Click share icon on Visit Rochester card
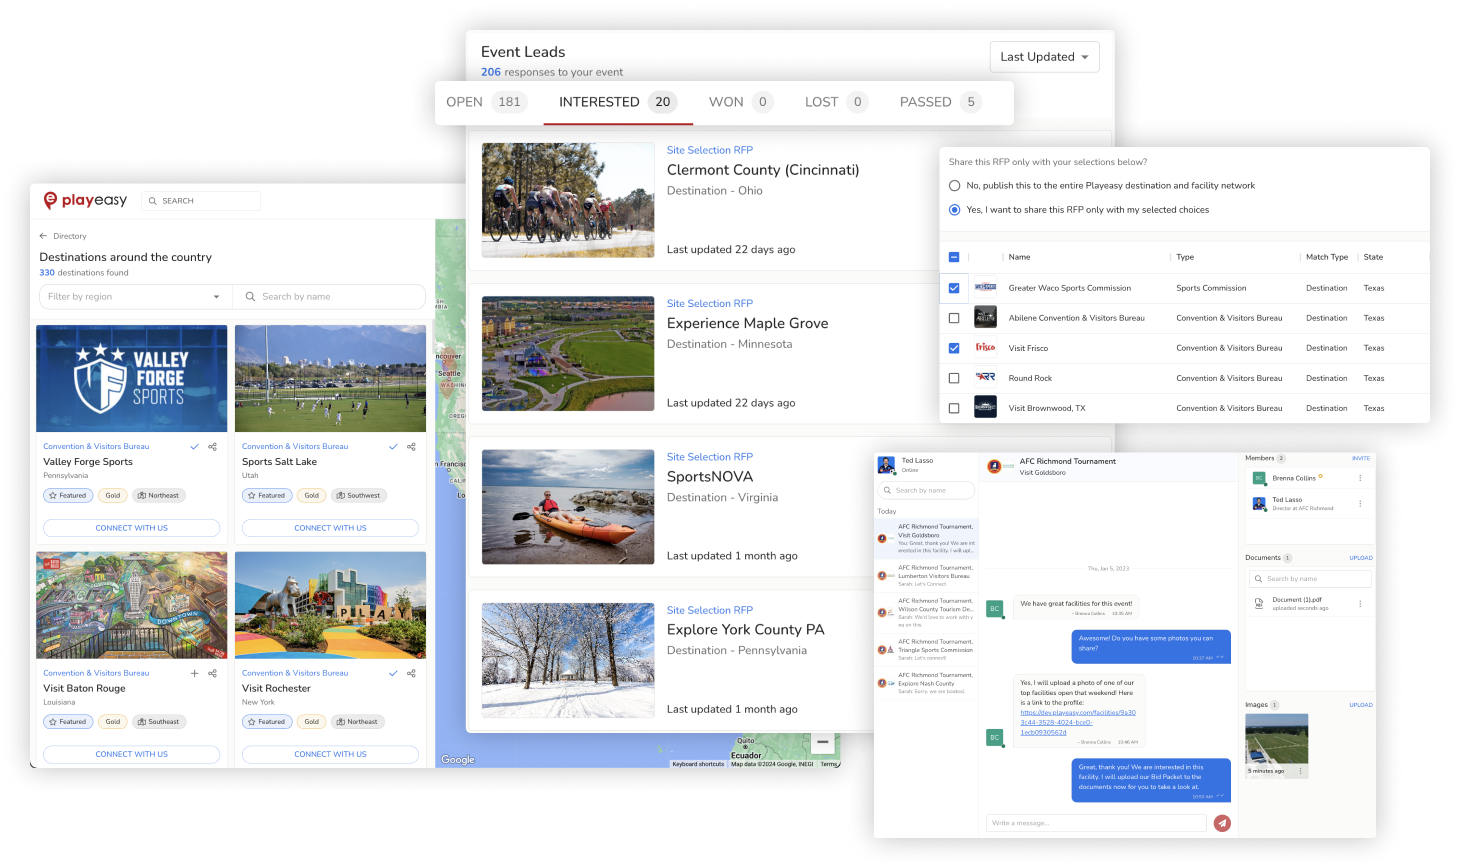This screenshot has height=868, width=1460. (x=411, y=673)
